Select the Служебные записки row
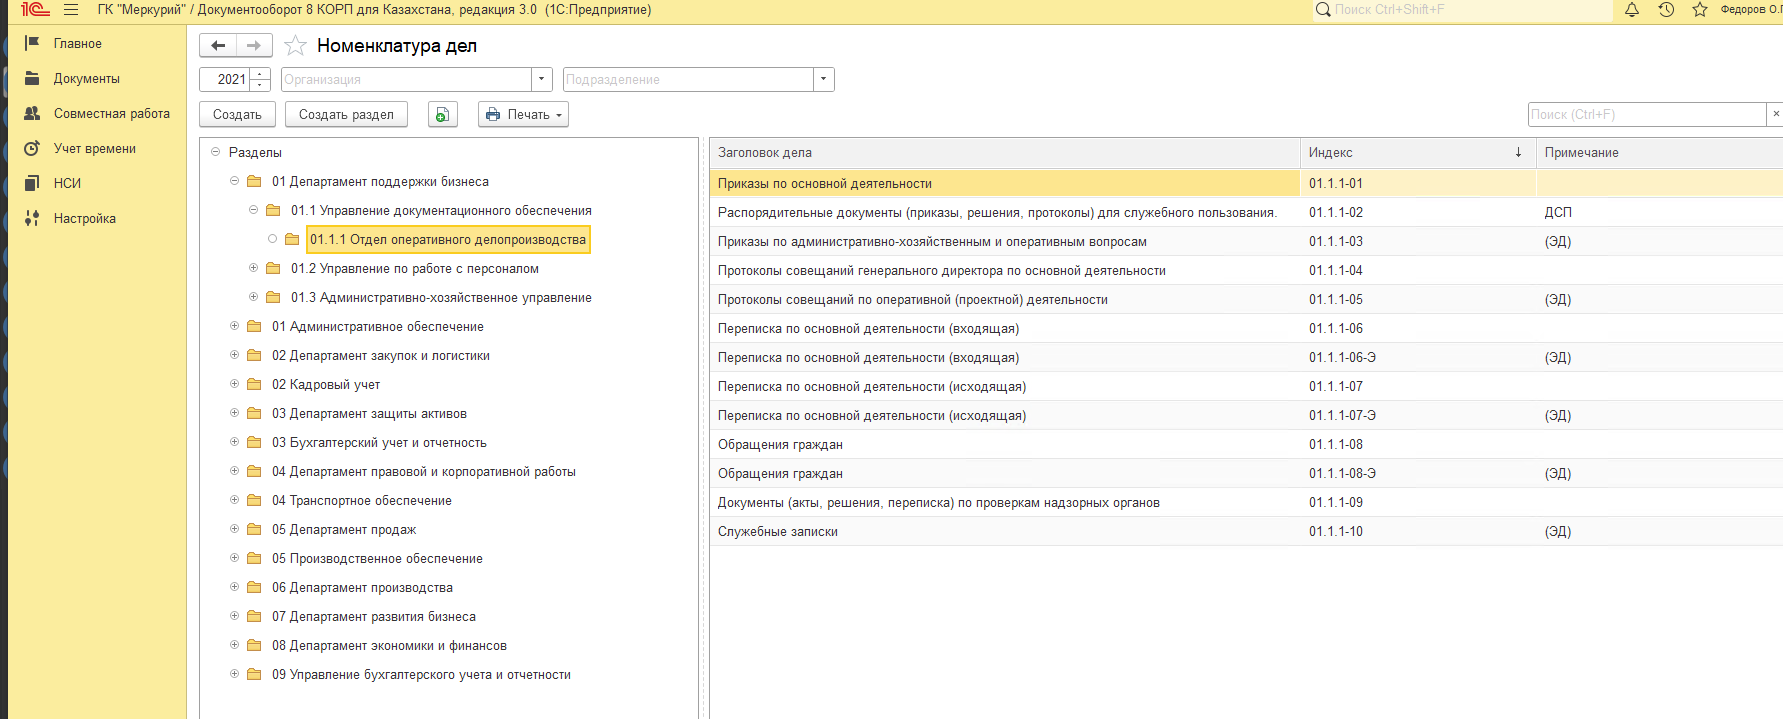Image resolution: width=1783 pixels, height=719 pixels. [x=778, y=532]
